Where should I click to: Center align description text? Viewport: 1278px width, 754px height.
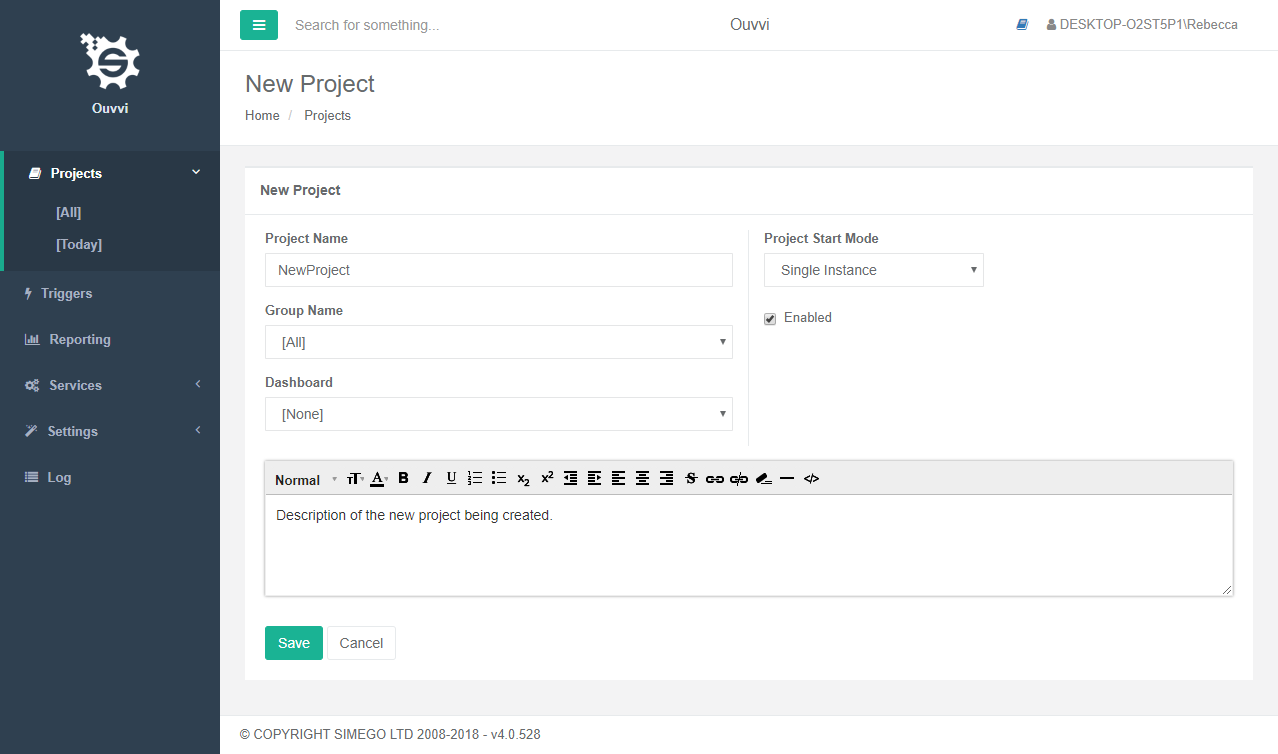pyautogui.click(x=643, y=478)
